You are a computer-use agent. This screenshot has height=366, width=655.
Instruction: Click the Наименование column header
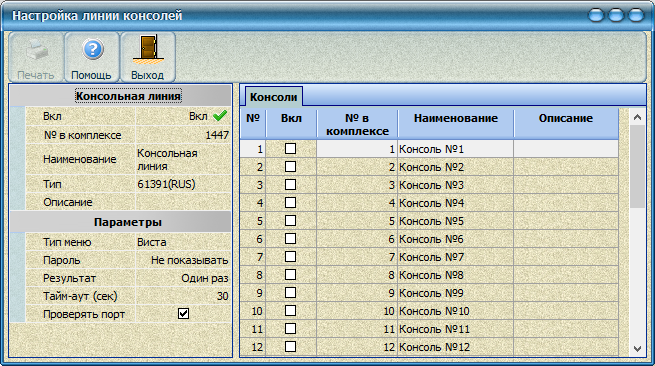coord(456,123)
